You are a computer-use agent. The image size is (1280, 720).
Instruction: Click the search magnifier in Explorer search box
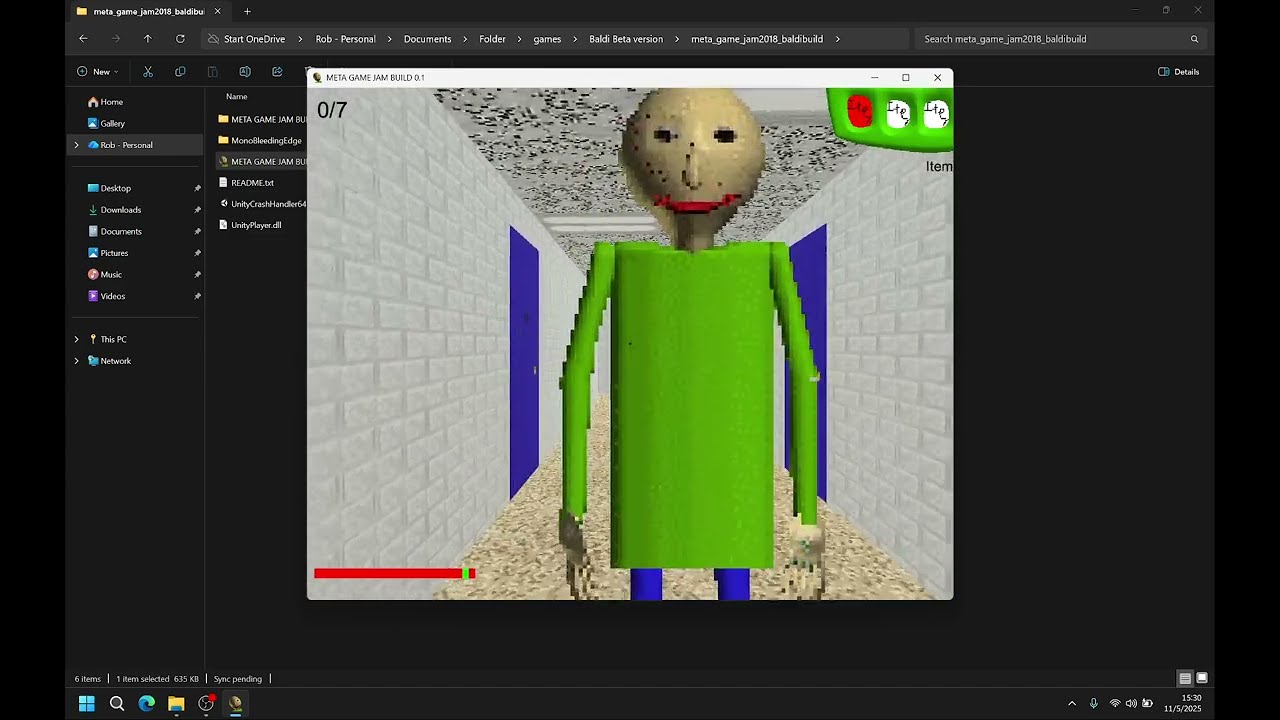[x=1194, y=39]
